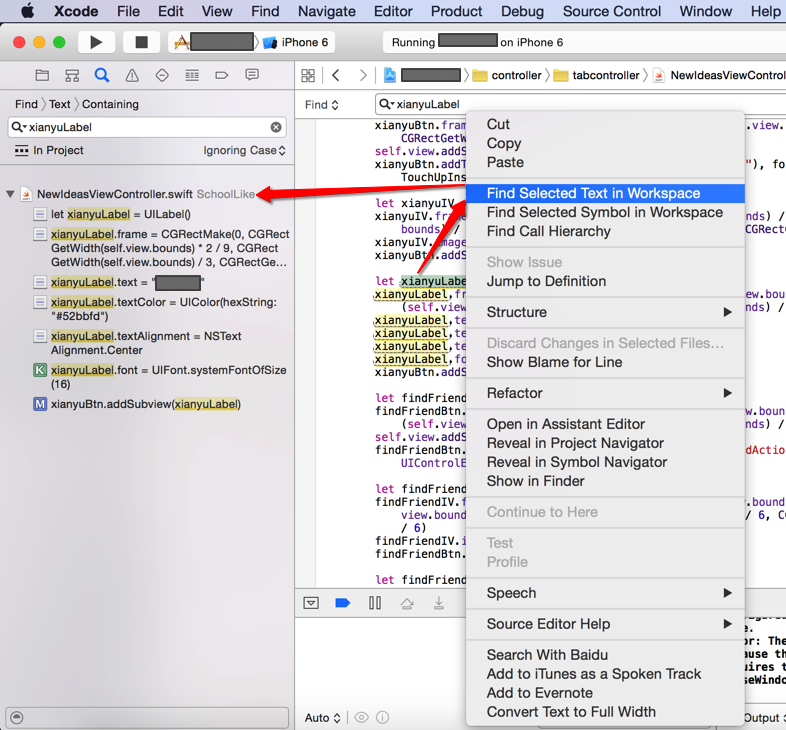Open the Navigate menu
Image resolution: width=786 pixels, height=730 pixels.
(327, 11)
